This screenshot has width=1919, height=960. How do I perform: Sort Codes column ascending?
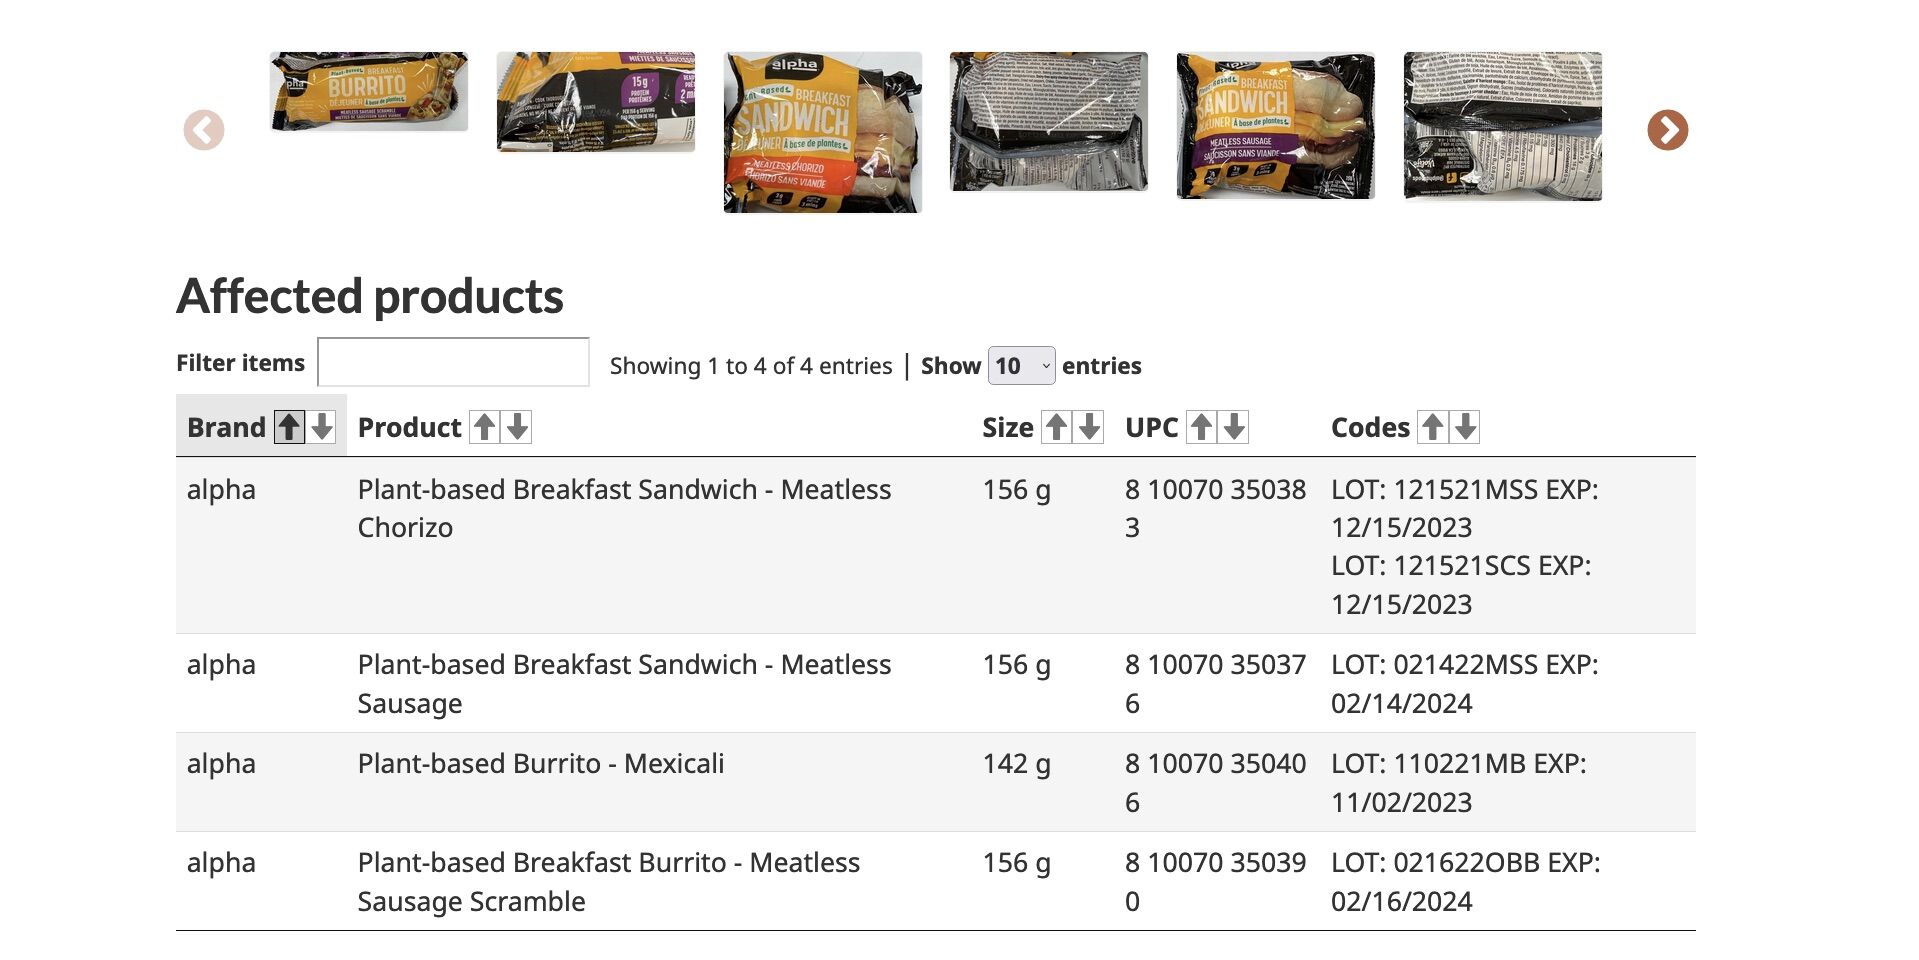[1433, 427]
